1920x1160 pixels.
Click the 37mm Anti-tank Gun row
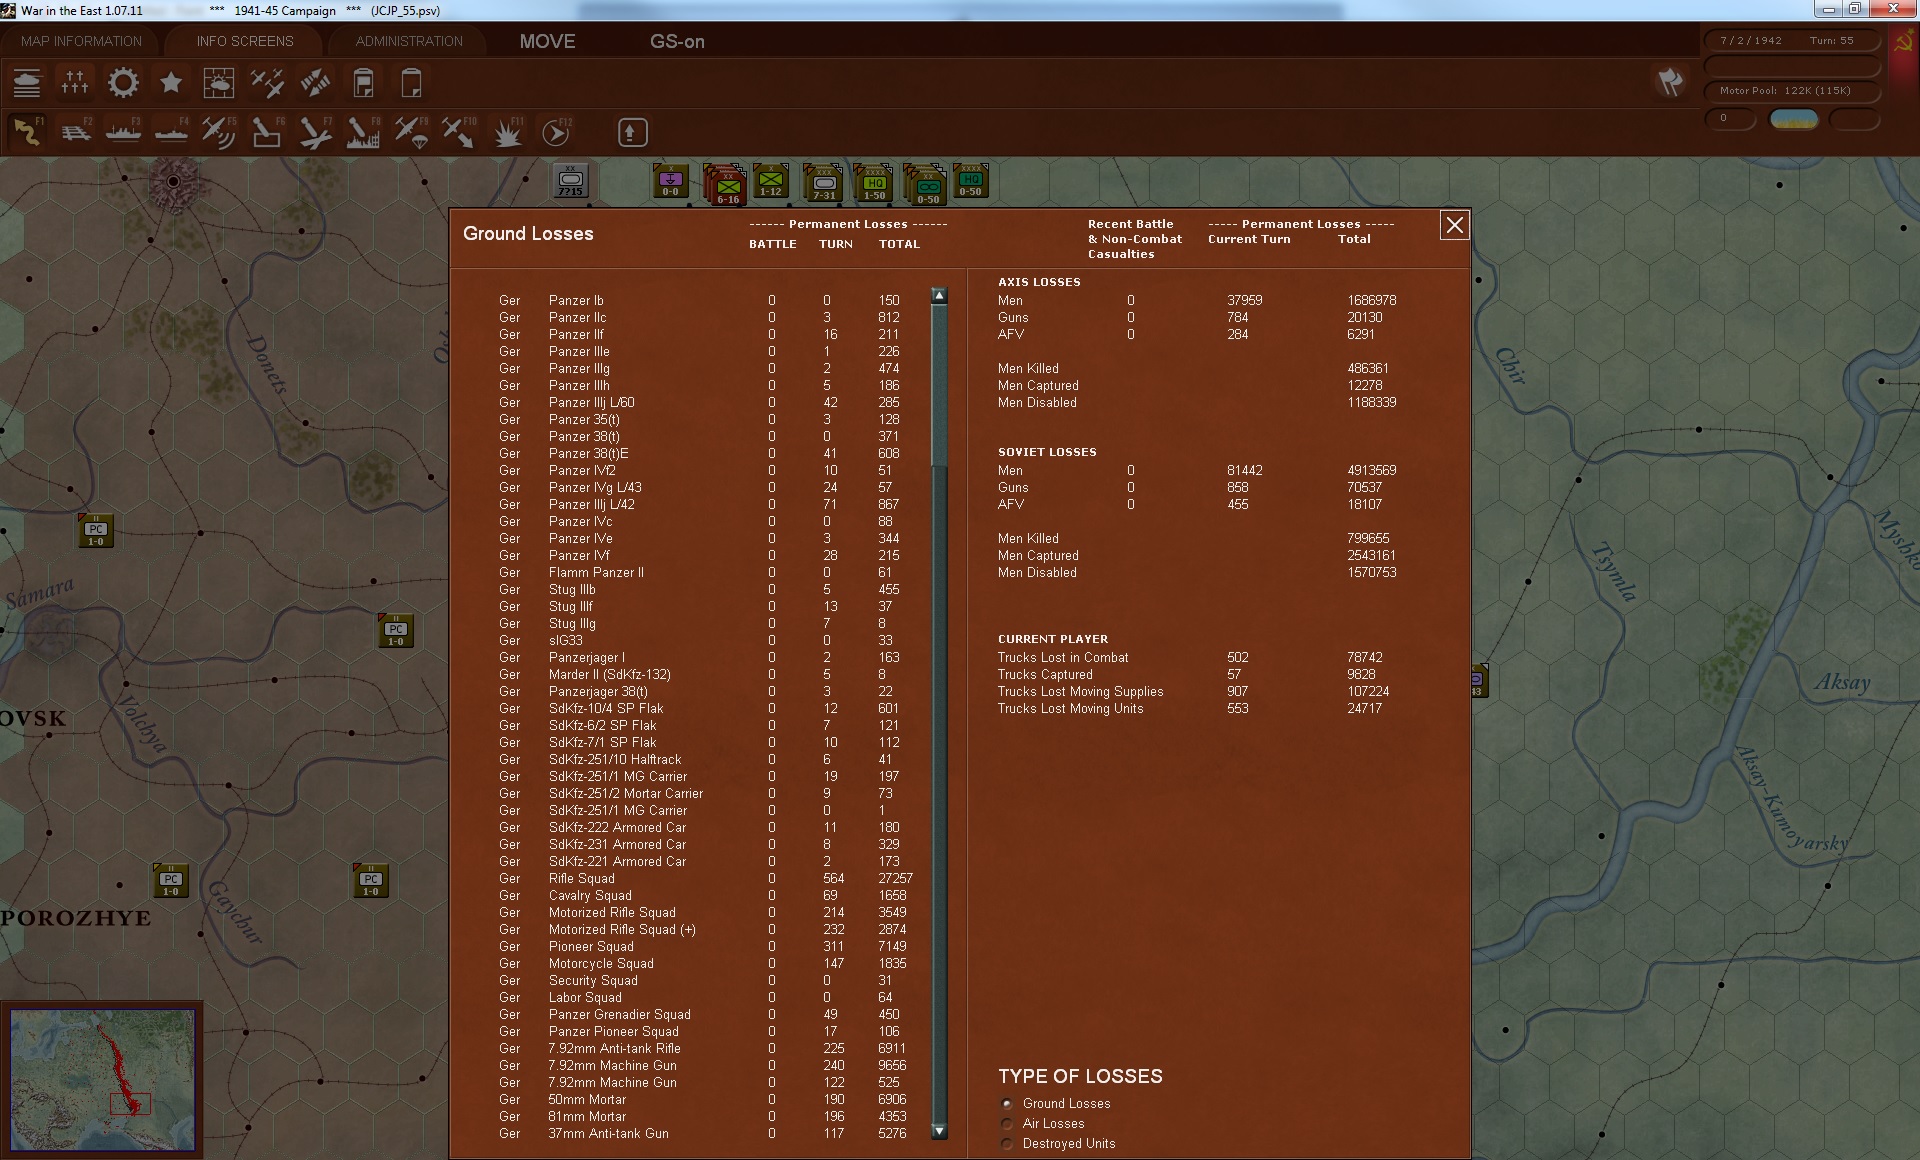click(x=705, y=1134)
